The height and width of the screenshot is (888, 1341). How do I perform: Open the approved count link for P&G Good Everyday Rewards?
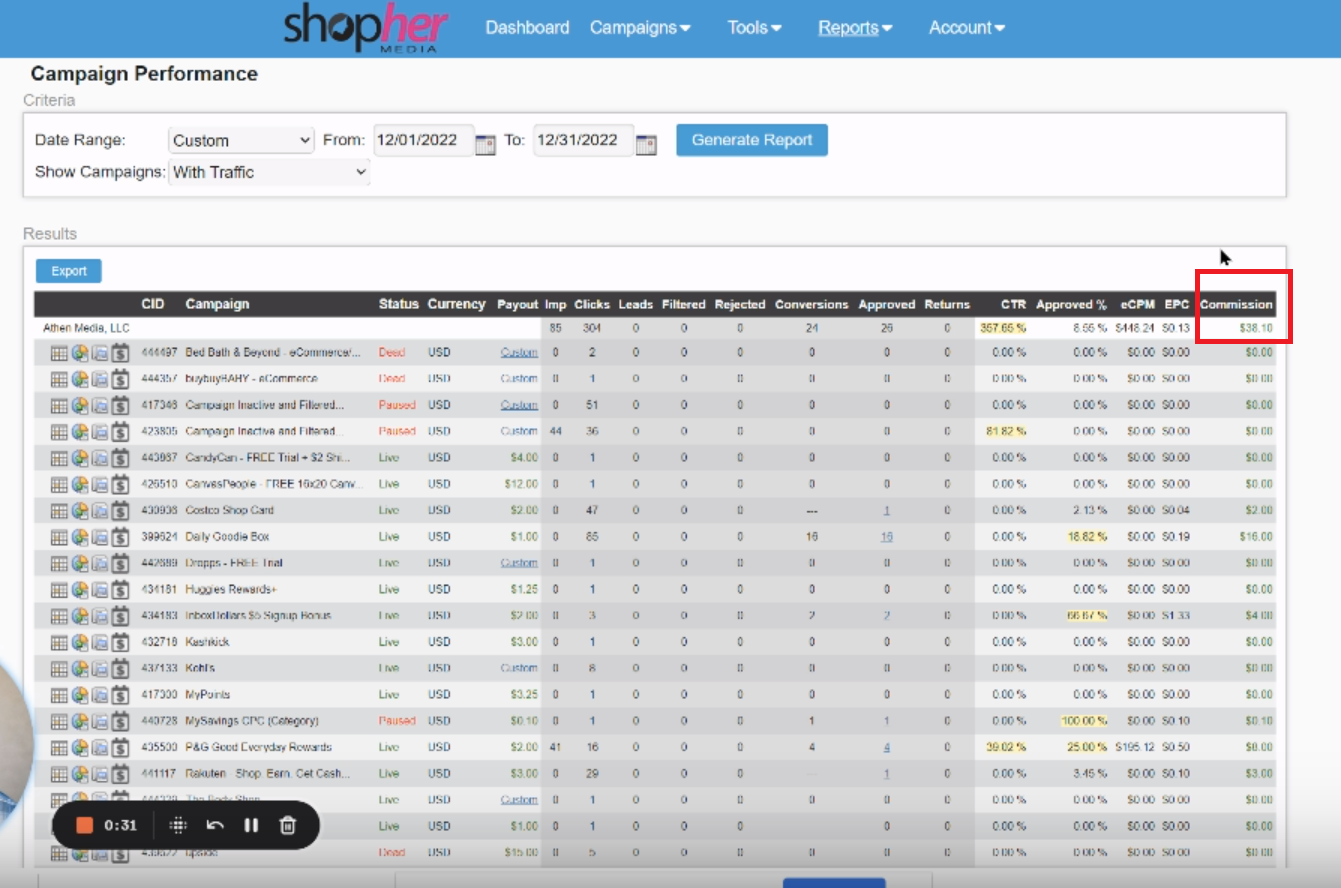point(886,747)
